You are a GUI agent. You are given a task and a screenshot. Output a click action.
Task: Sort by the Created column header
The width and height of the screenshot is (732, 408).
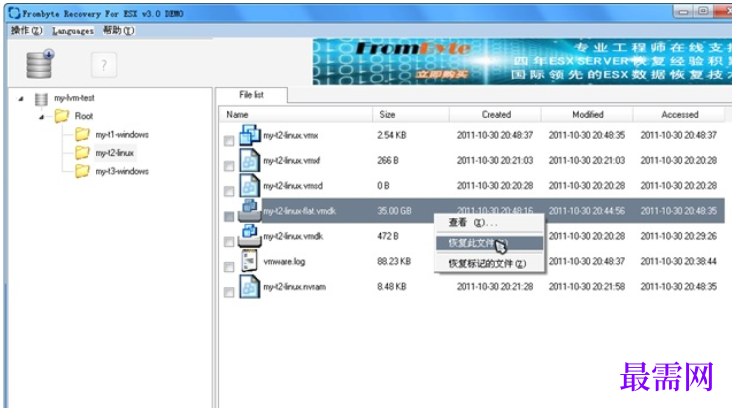(x=495, y=114)
